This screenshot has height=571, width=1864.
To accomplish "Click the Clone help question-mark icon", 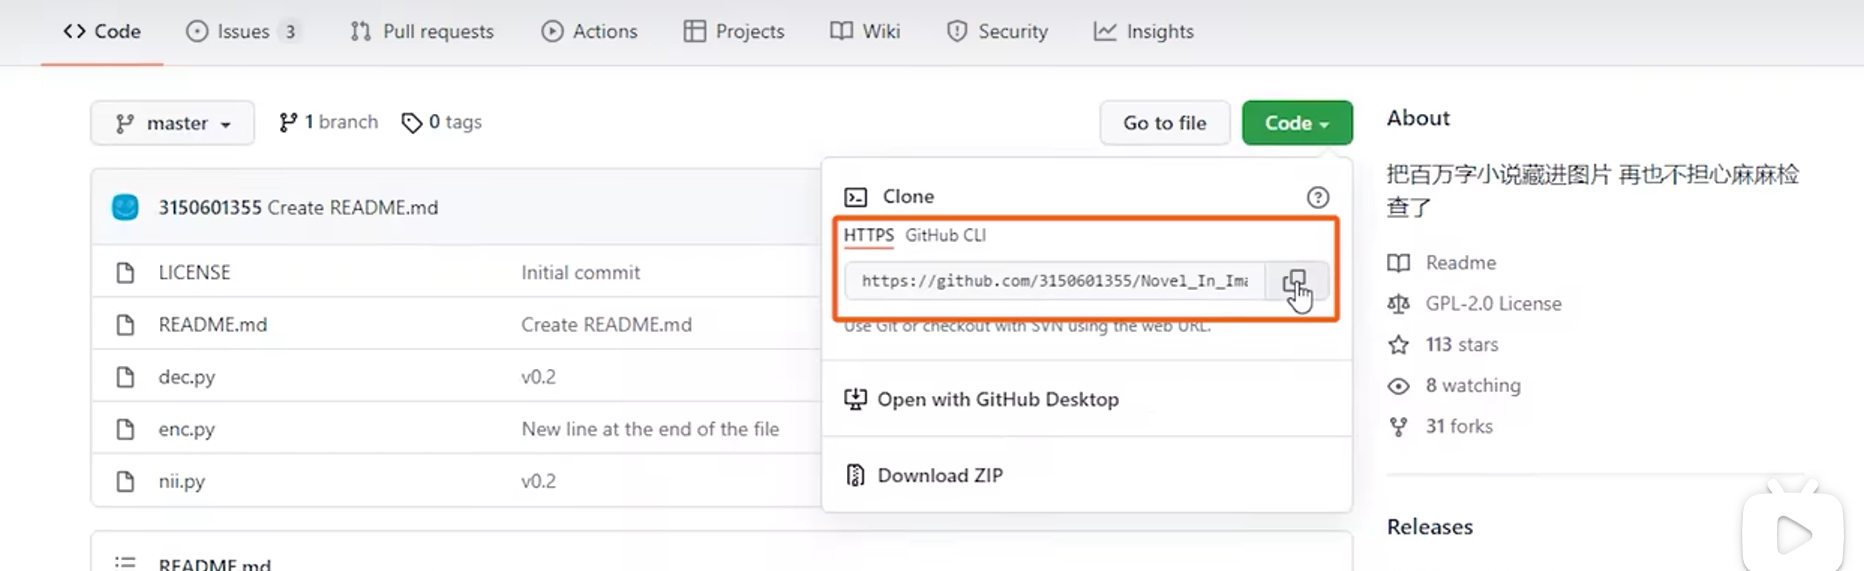I will (x=1317, y=197).
